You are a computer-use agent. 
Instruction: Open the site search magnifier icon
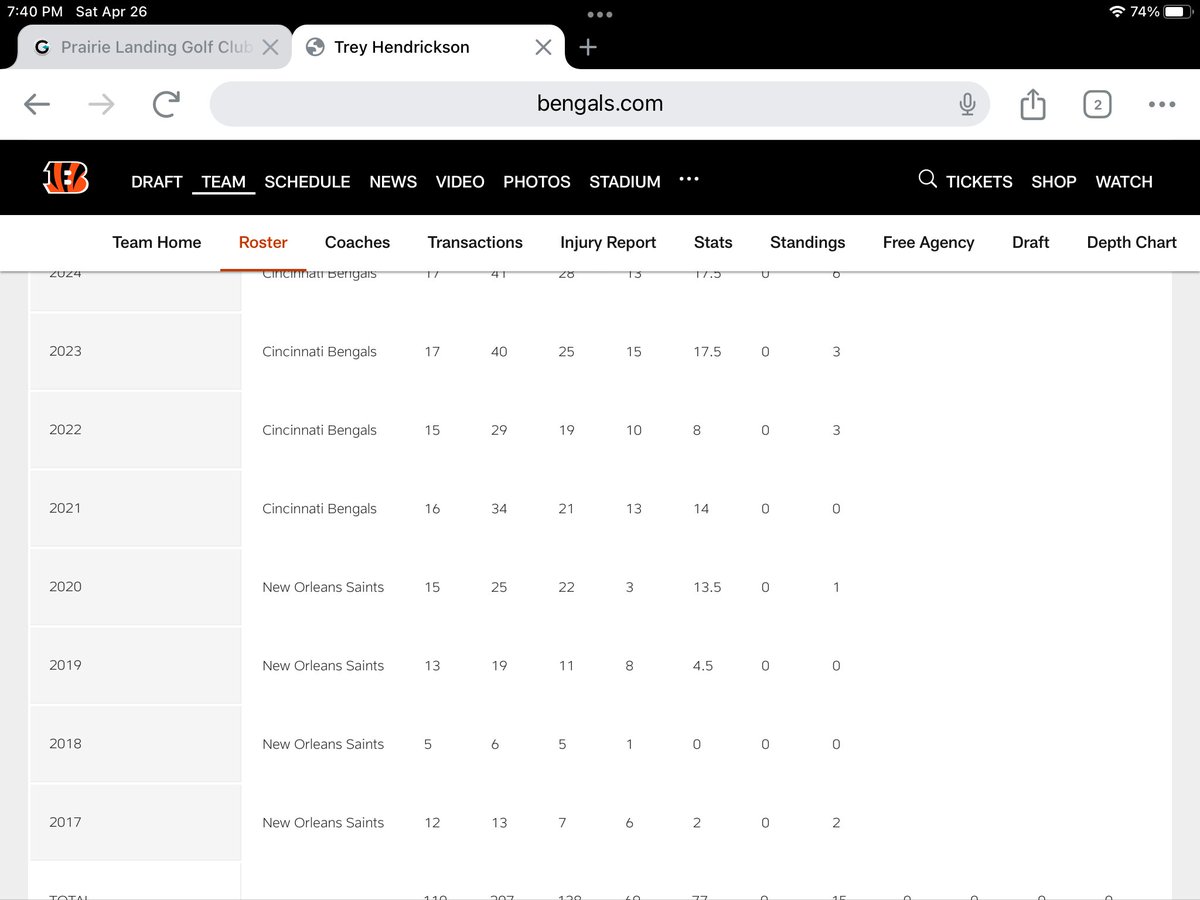[927, 179]
